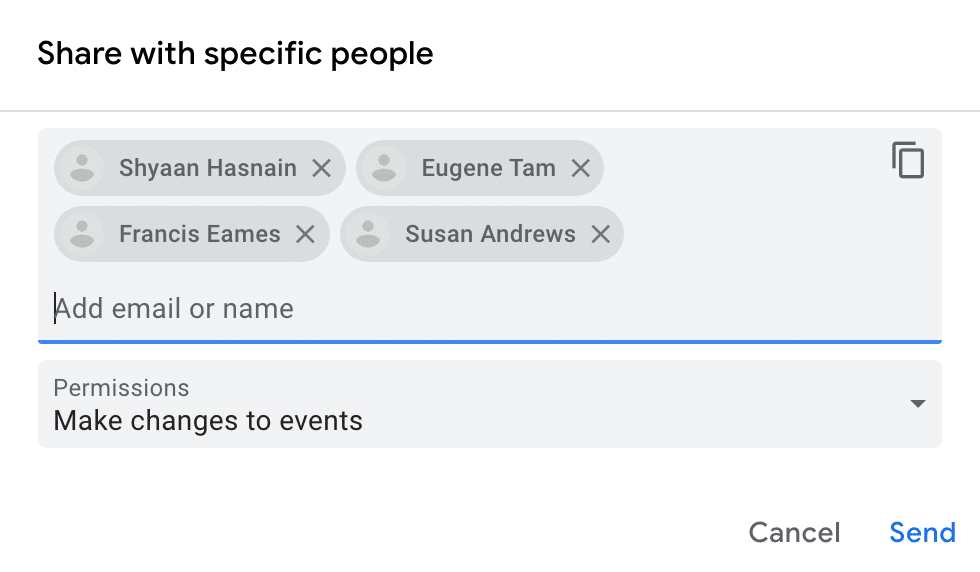980x572 pixels.
Task: Cancel the sharing dialog
Action: [794, 532]
